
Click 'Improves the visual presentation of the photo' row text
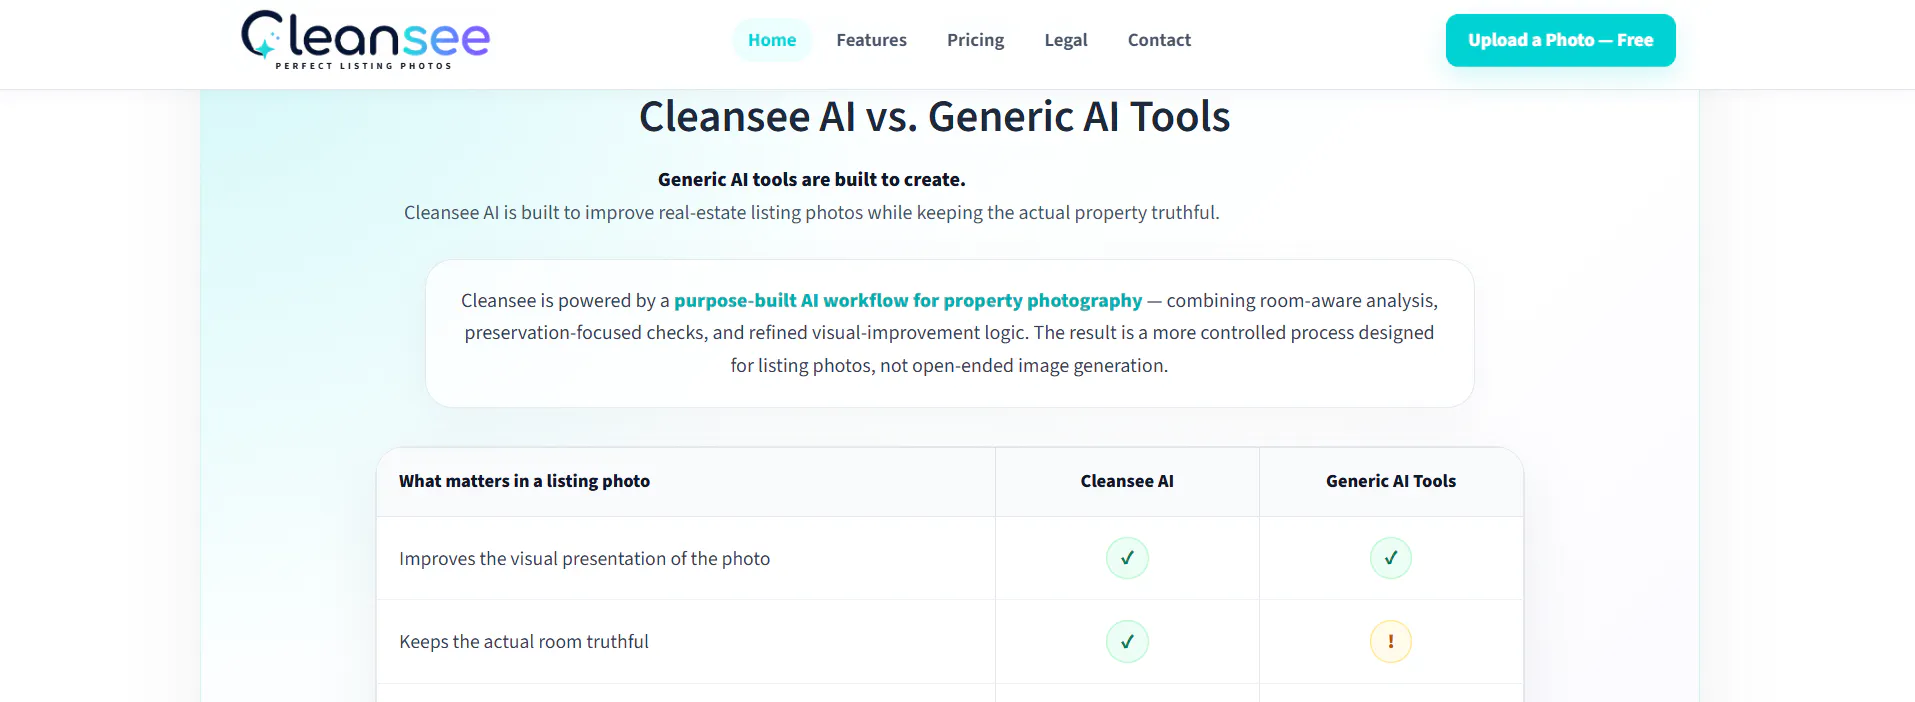584,559
